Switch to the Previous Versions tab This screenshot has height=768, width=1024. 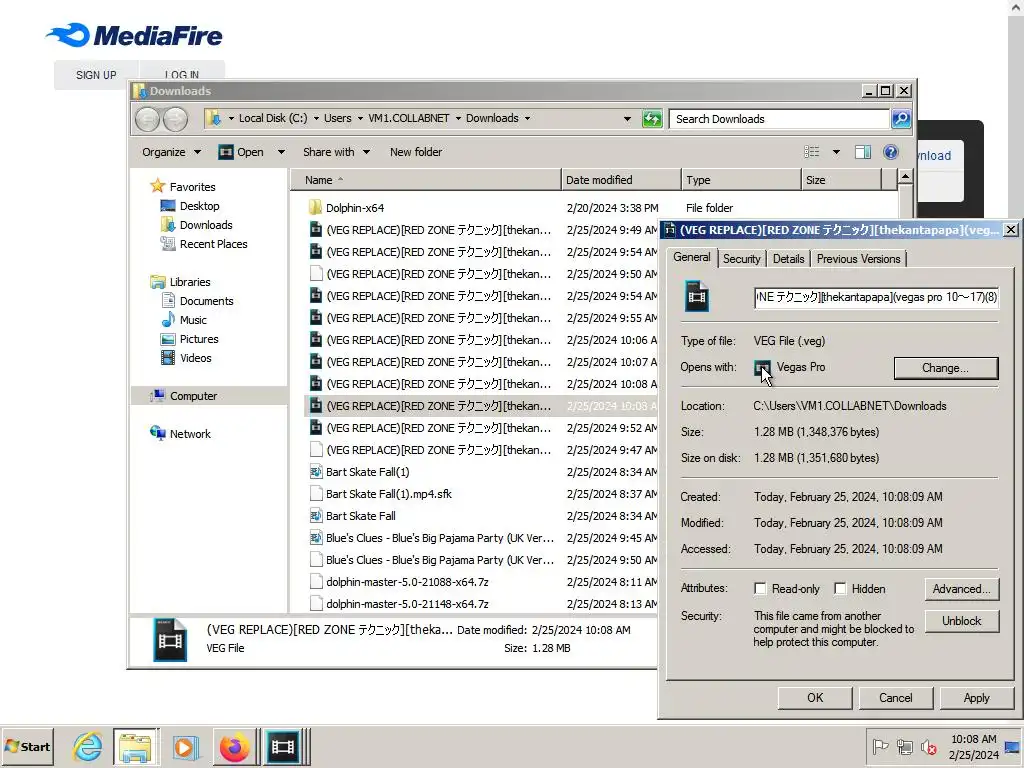(x=858, y=259)
